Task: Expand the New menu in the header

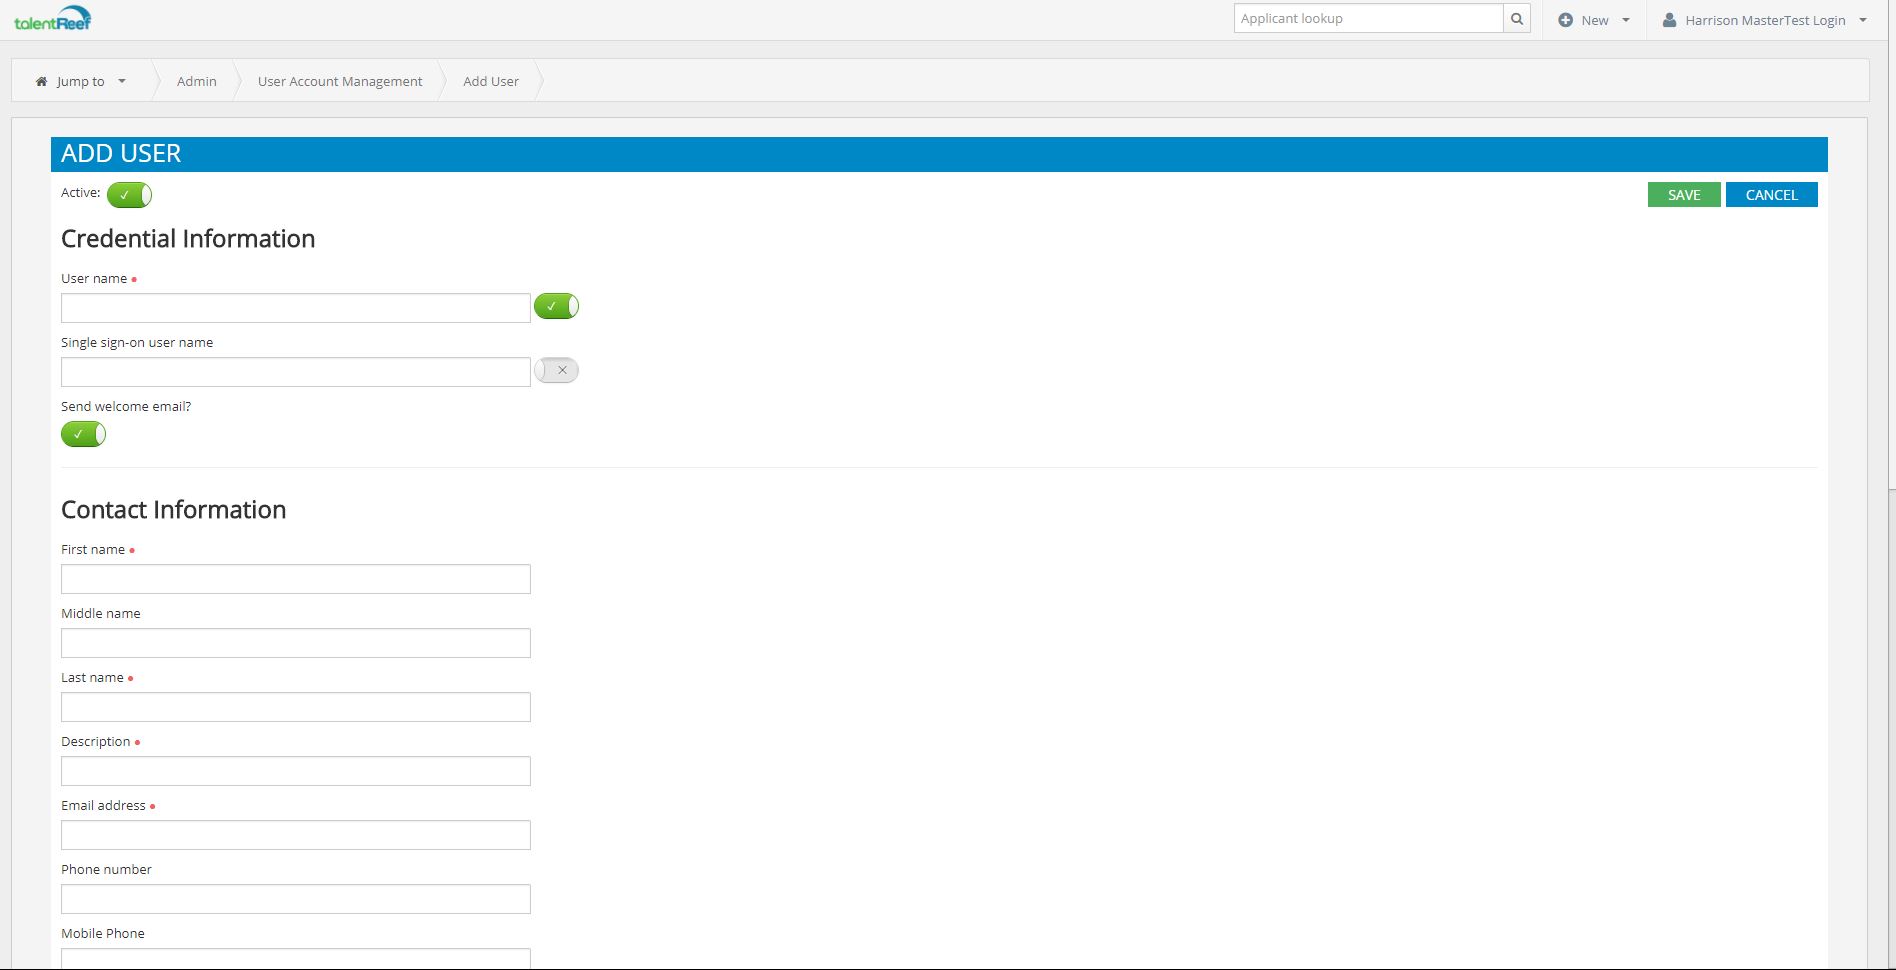Action: pyautogui.click(x=1594, y=19)
